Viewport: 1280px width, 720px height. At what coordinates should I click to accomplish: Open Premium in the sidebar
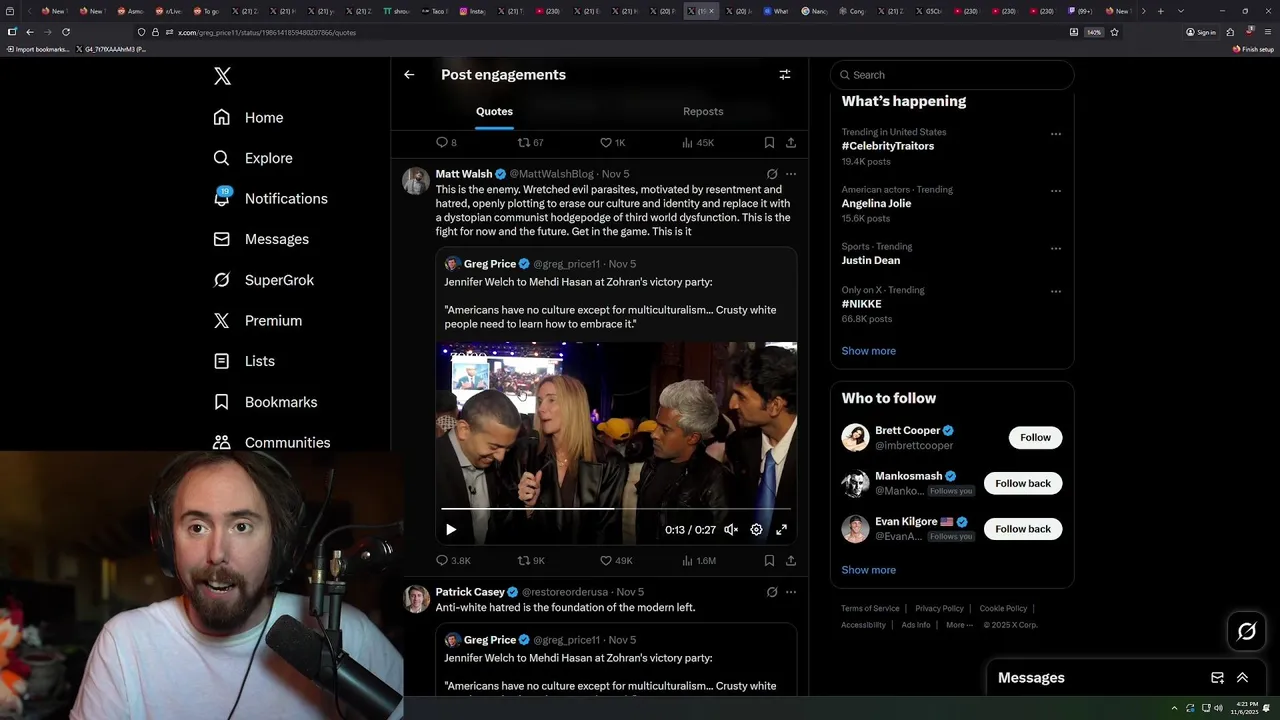(258, 320)
